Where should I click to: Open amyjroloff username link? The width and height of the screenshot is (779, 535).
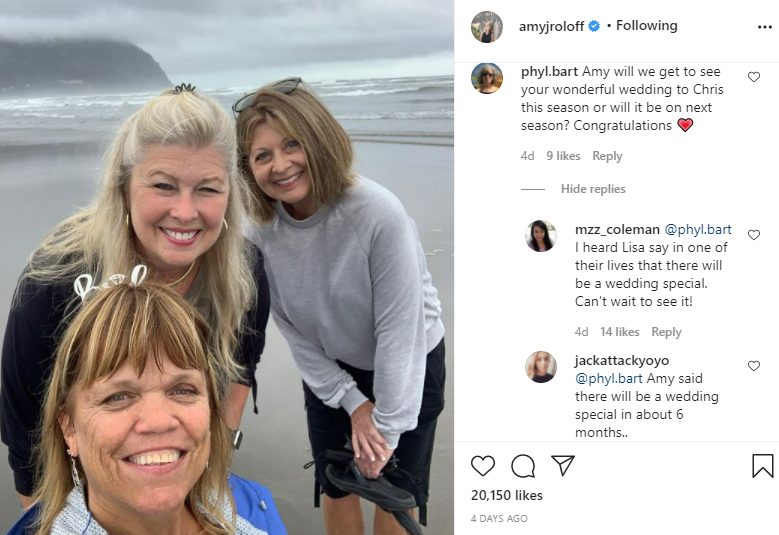[551, 26]
